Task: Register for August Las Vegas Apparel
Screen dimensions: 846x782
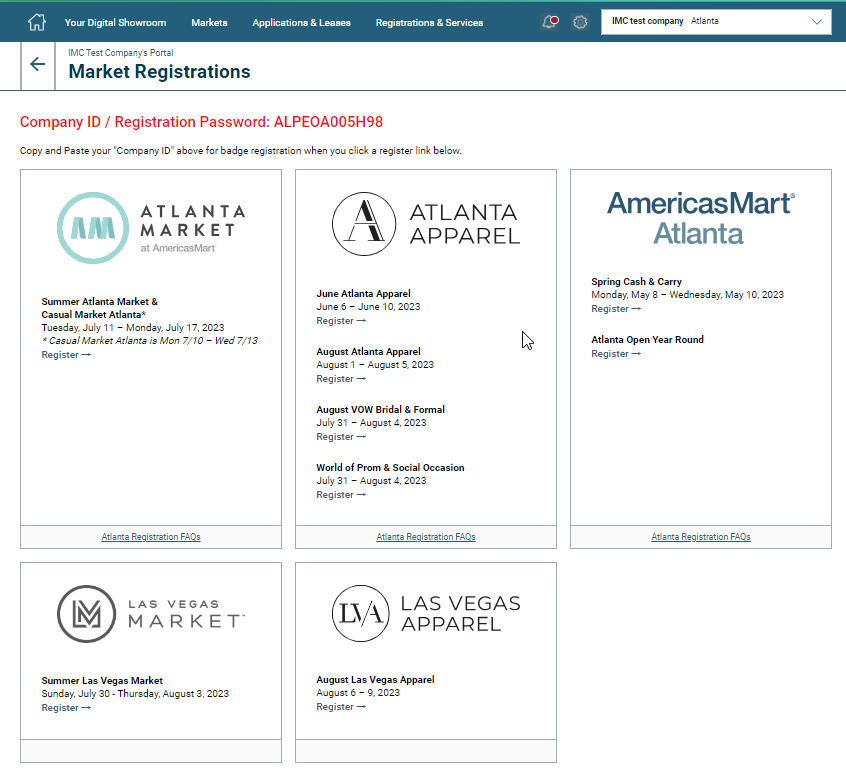Action: [341, 706]
